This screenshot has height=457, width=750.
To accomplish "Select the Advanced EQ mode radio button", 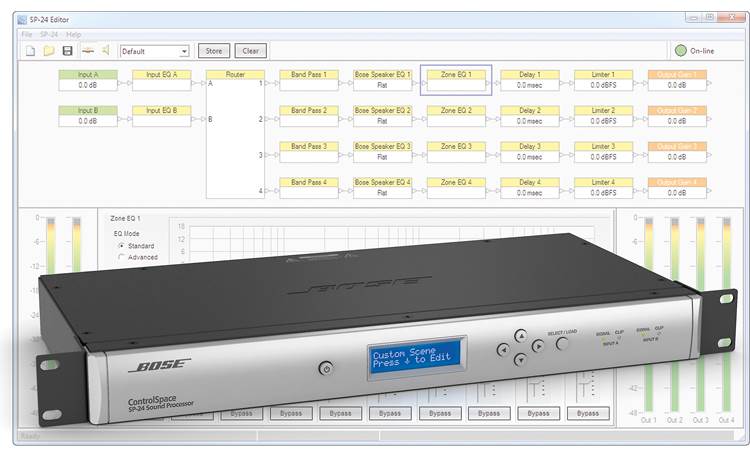I will click(x=121, y=257).
